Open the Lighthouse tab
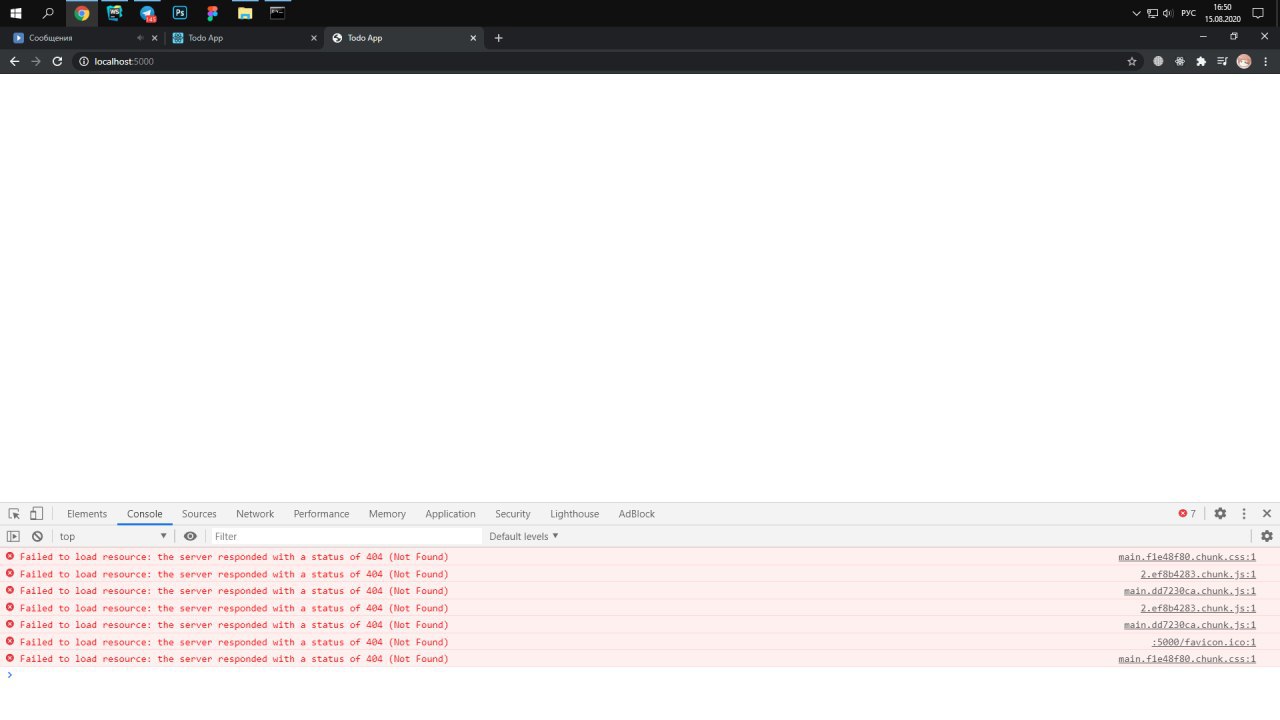Image resolution: width=1280 pixels, height=720 pixels. point(574,514)
